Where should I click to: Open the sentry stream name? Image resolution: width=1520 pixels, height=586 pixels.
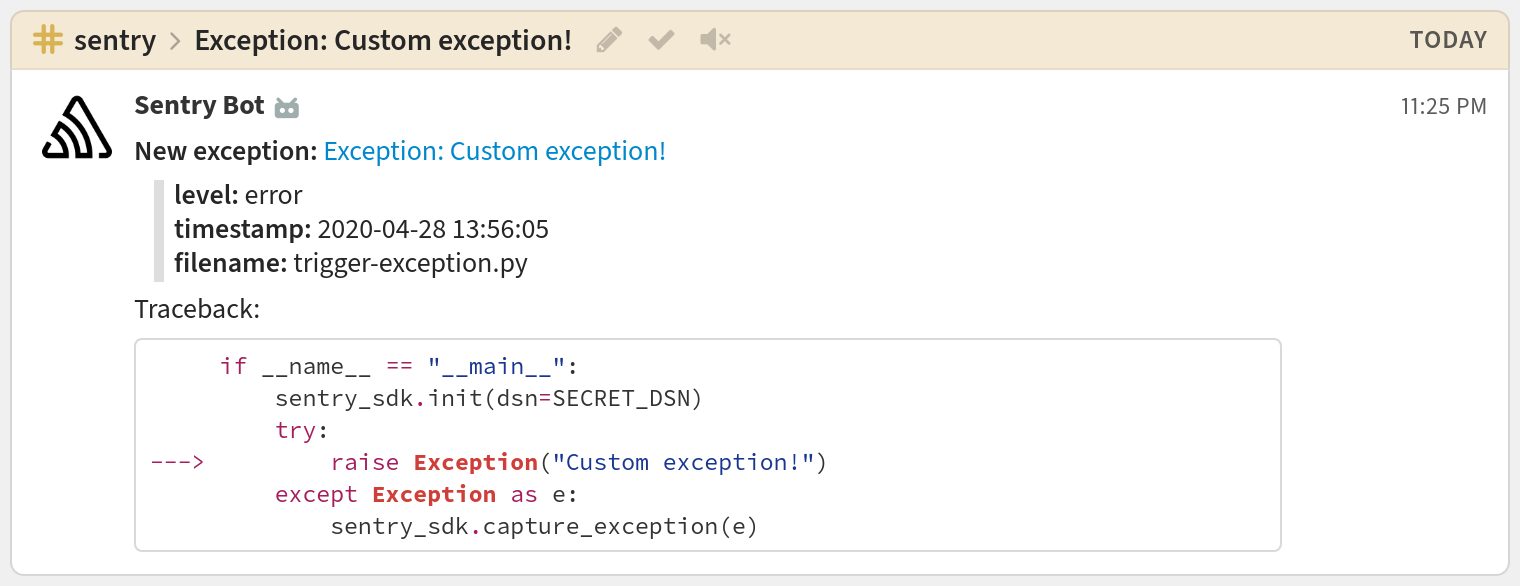click(x=115, y=41)
